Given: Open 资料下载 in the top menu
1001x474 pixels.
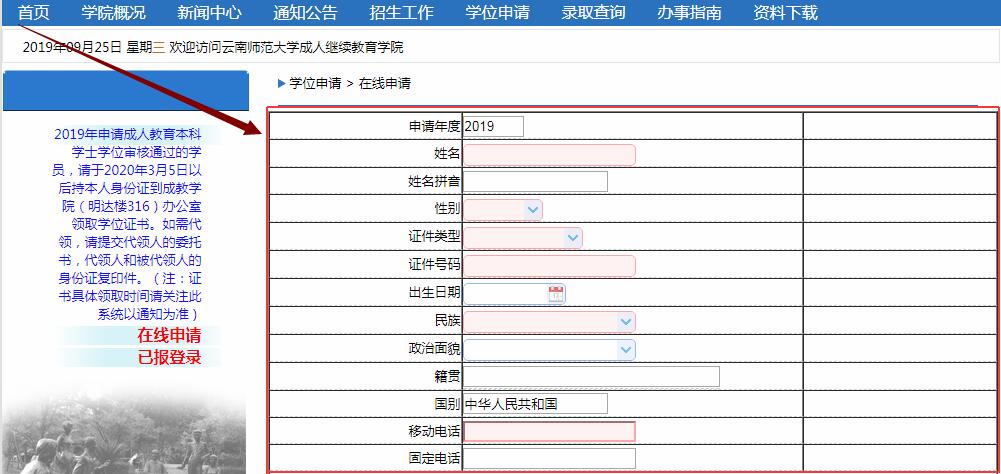Looking at the screenshot, I should pos(785,12).
